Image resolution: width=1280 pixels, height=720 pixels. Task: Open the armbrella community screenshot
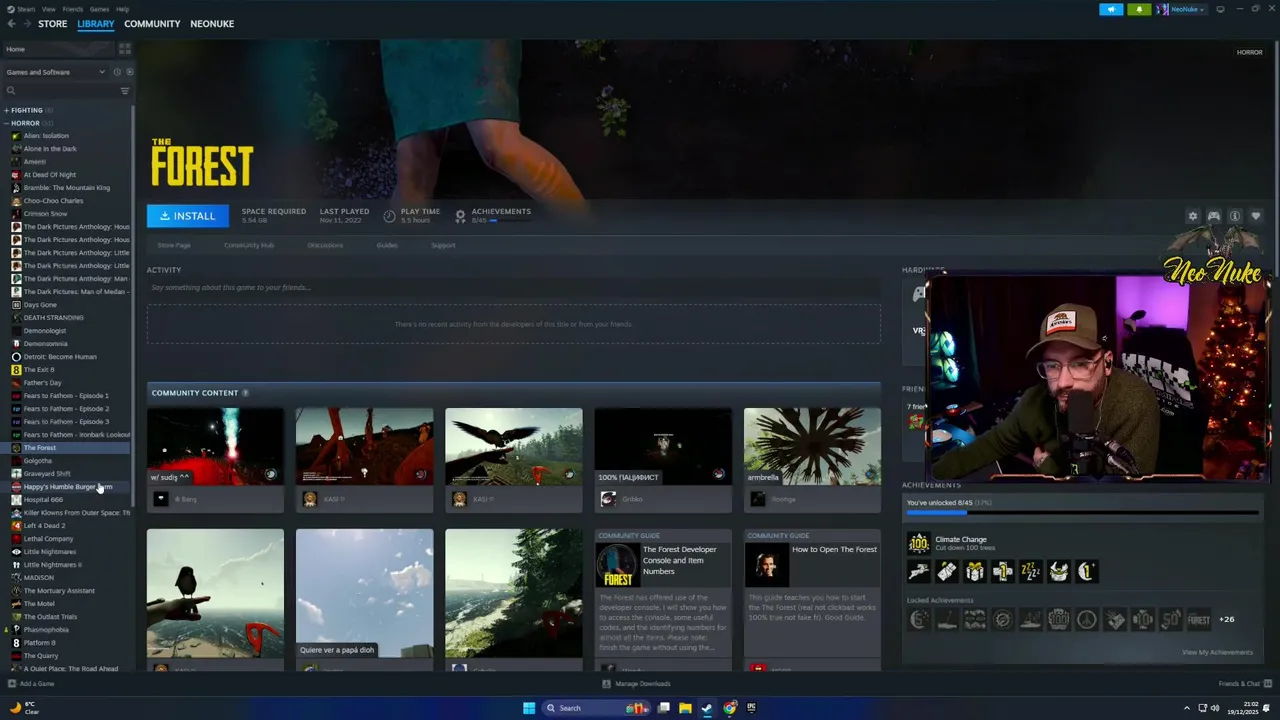point(812,446)
